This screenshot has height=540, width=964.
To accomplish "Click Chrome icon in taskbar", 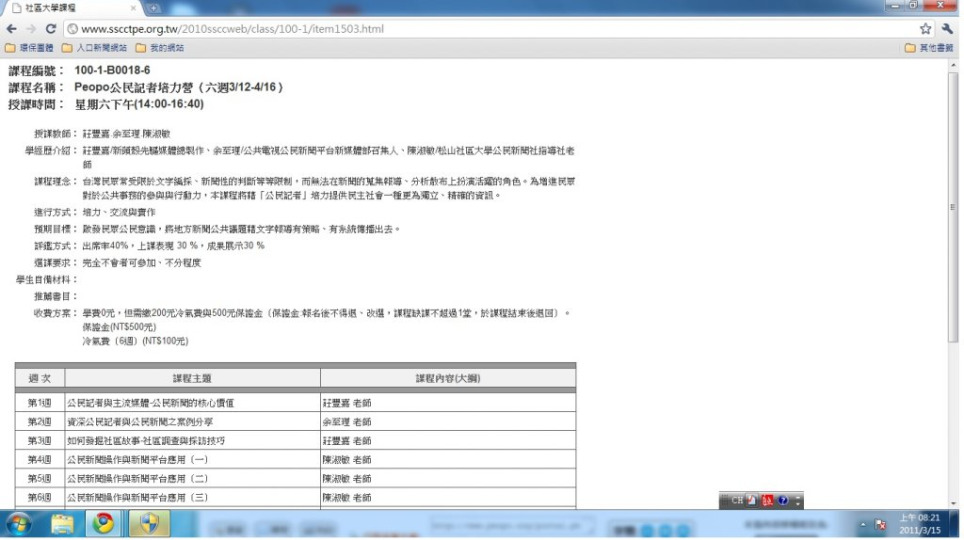I will (103, 524).
